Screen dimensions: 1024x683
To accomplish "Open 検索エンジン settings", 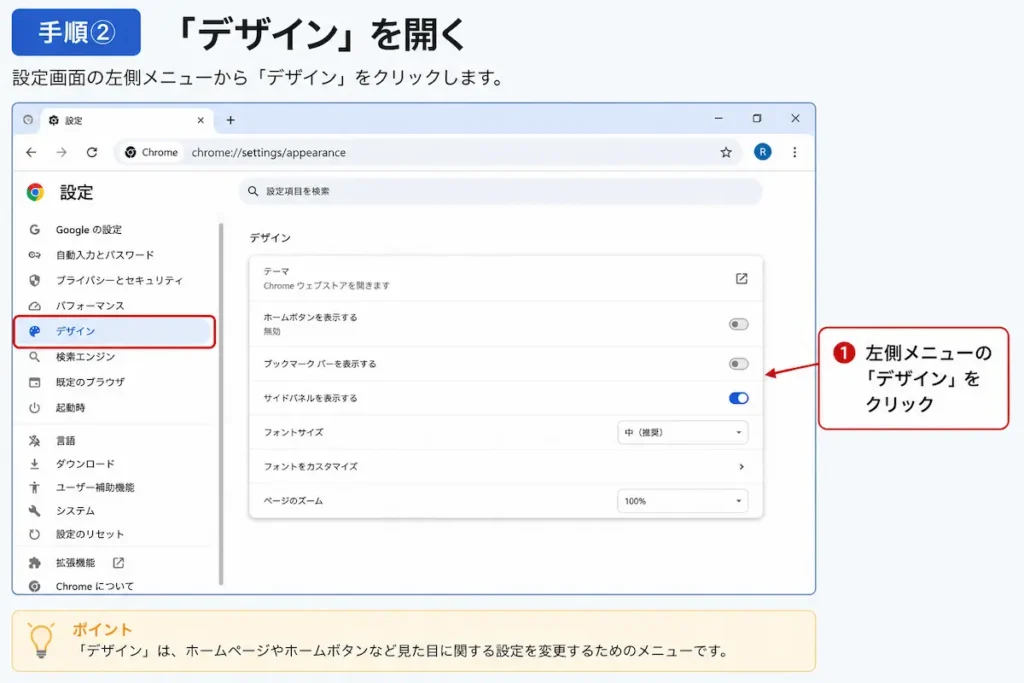I will point(85,357).
